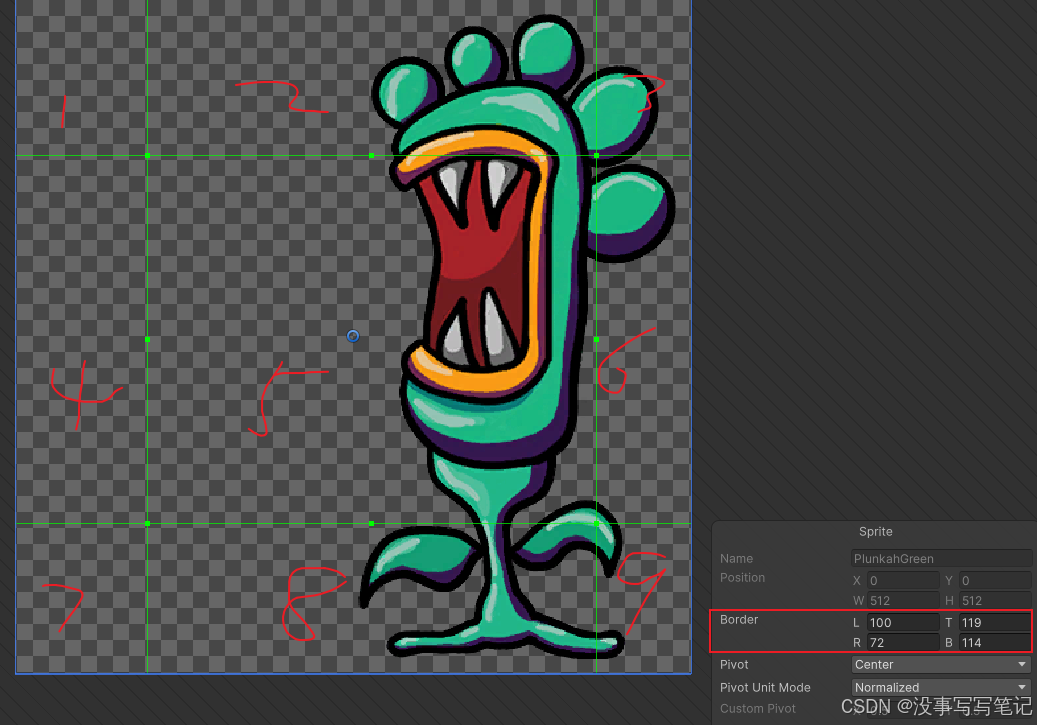Click the Position label
Viewport: 1037px width, 725px height.
coord(742,577)
